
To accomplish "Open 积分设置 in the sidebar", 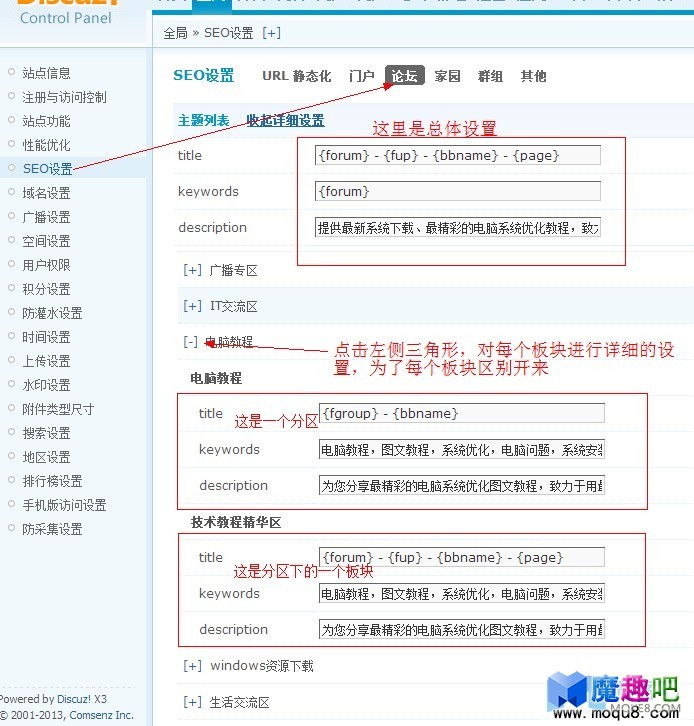I will click(x=46, y=289).
